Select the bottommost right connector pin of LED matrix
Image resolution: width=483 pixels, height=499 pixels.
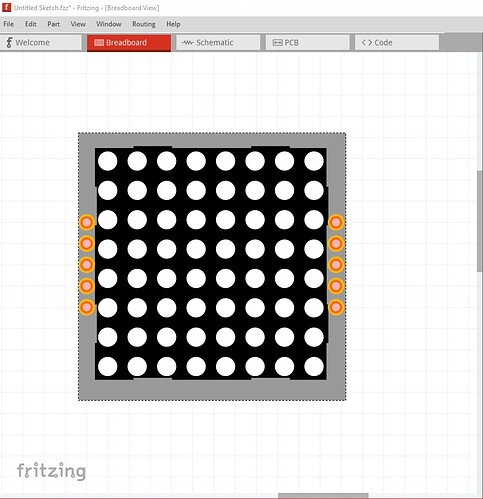pos(336,307)
